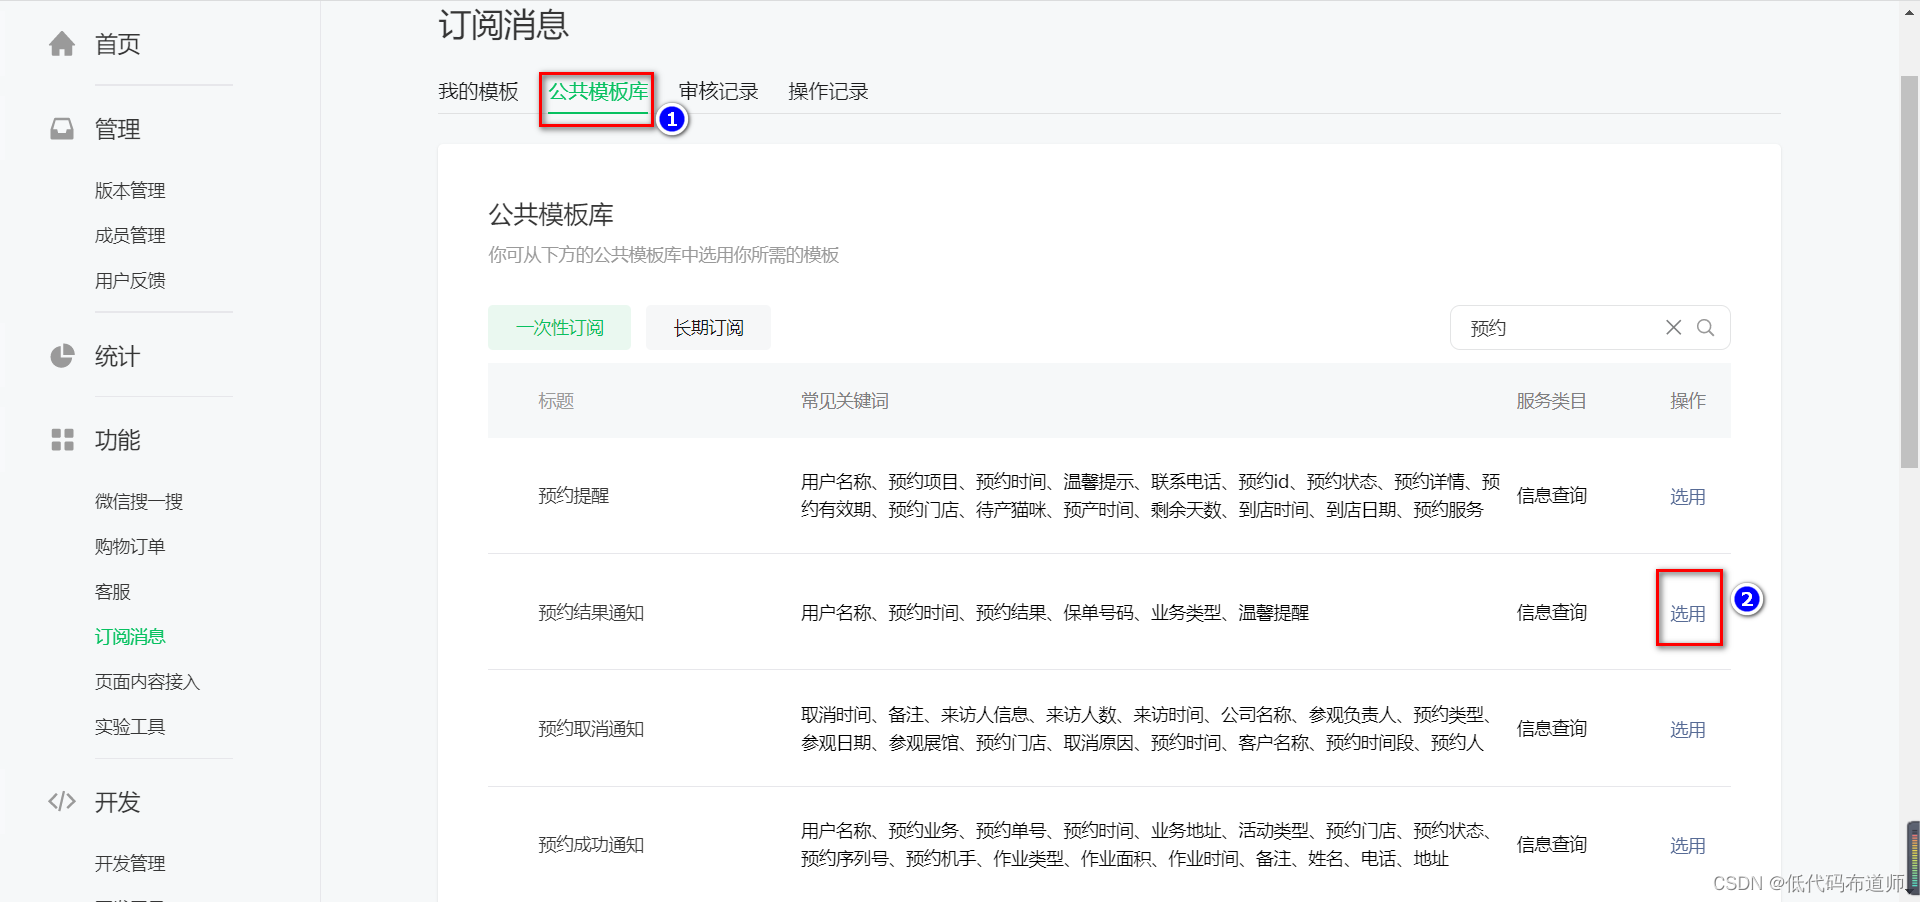Image resolution: width=1920 pixels, height=902 pixels.
Task: Click 信息查询 in the 预约结果通知 row
Action: point(1551,612)
